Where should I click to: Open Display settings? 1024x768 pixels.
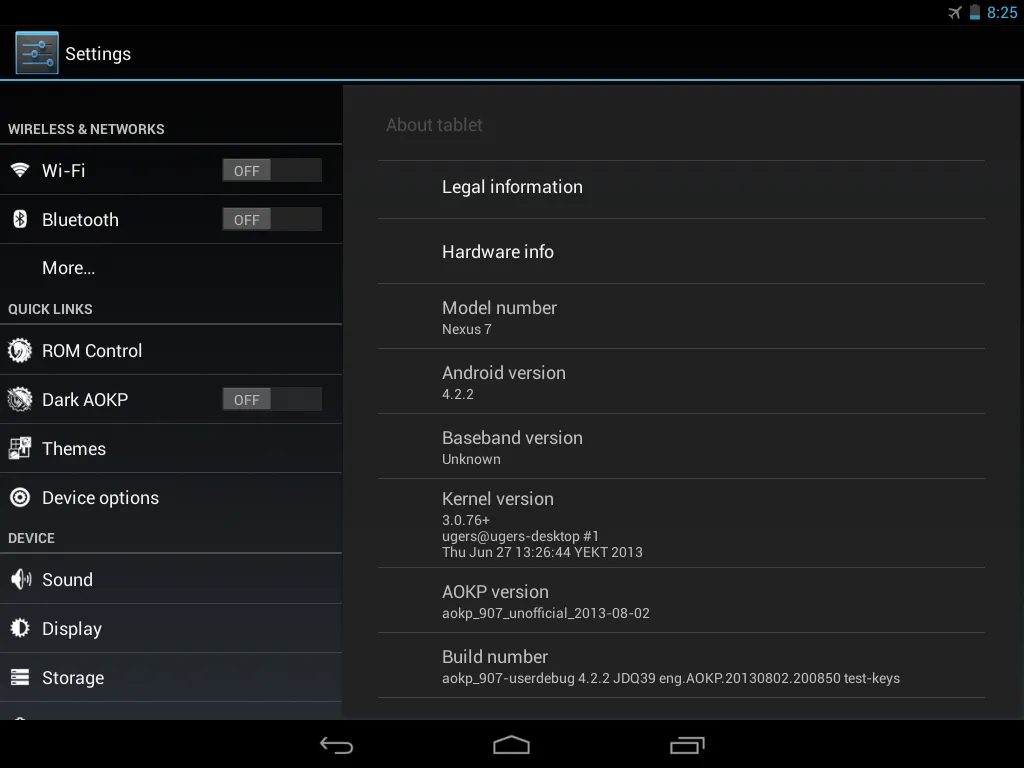(171, 628)
